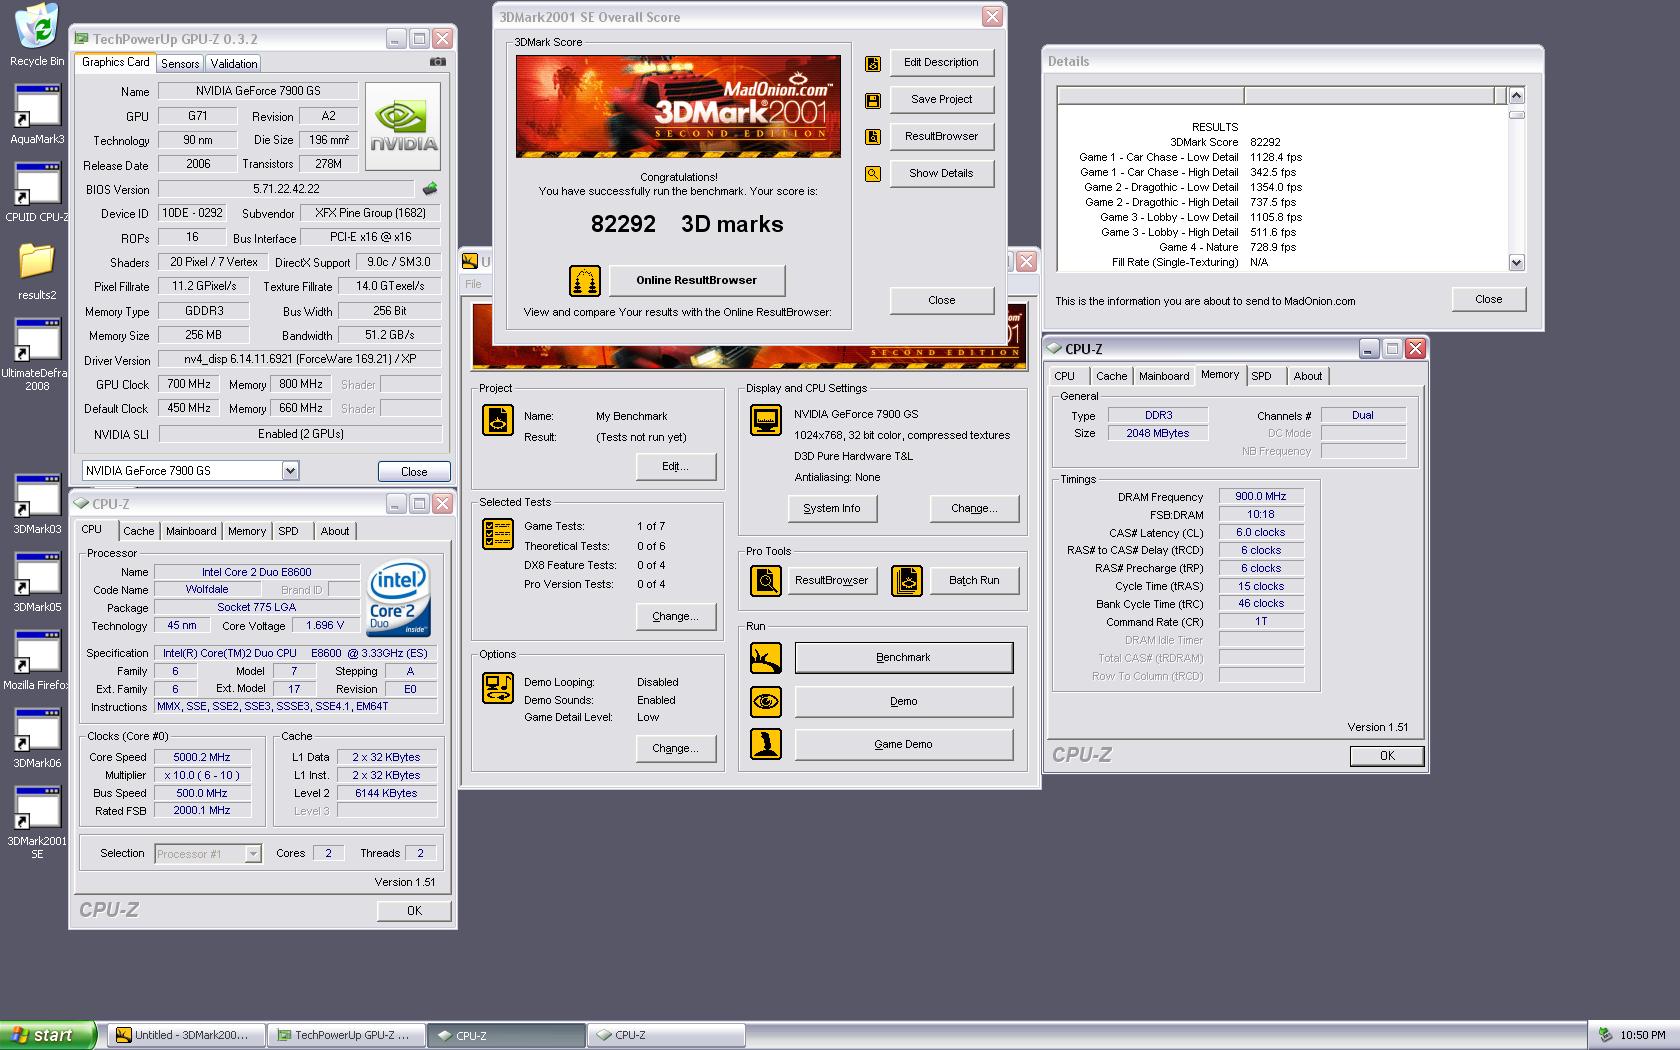Click the System Info button
Image resolution: width=1680 pixels, height=1050 pixels.
point(832,509)
